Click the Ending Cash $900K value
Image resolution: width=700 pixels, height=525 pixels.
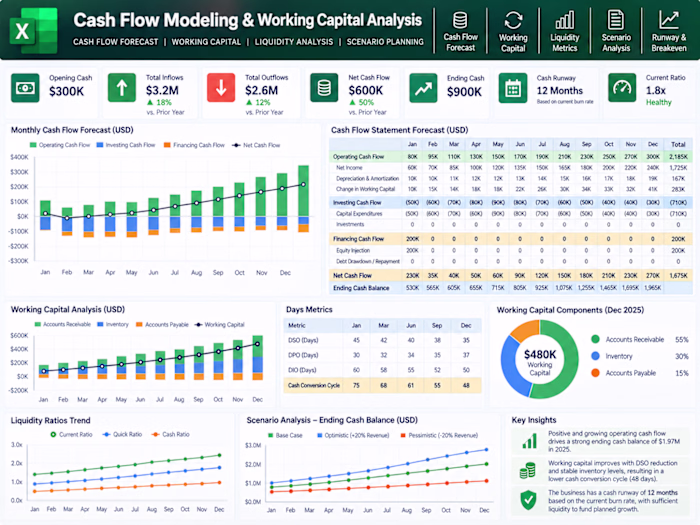[464, 92]
